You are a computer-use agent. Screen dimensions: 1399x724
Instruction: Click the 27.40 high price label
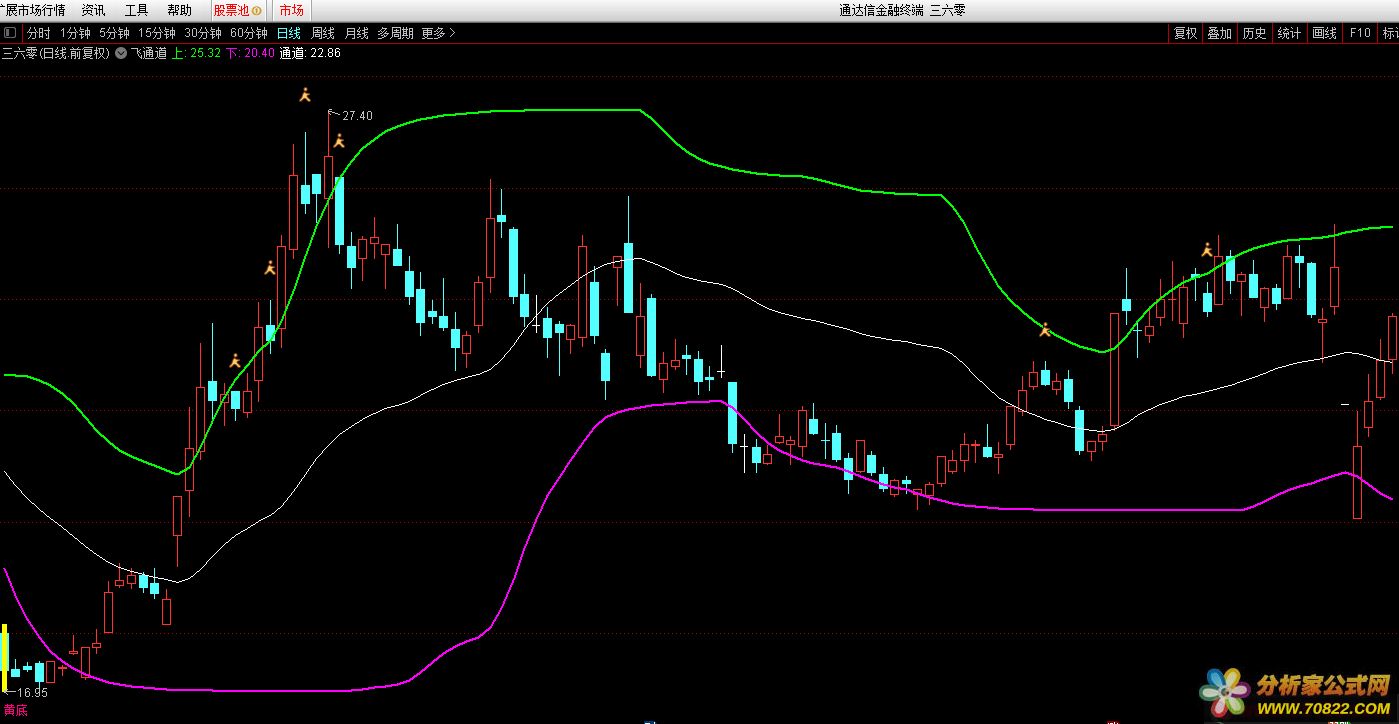[357, 116]
